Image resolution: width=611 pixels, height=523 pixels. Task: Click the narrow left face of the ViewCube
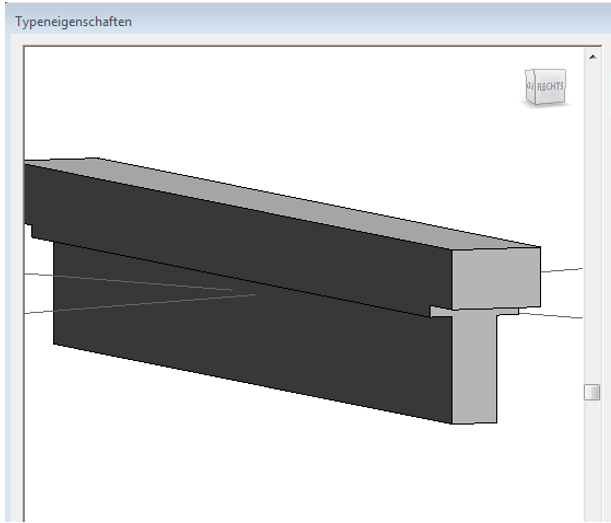[531, 88]
